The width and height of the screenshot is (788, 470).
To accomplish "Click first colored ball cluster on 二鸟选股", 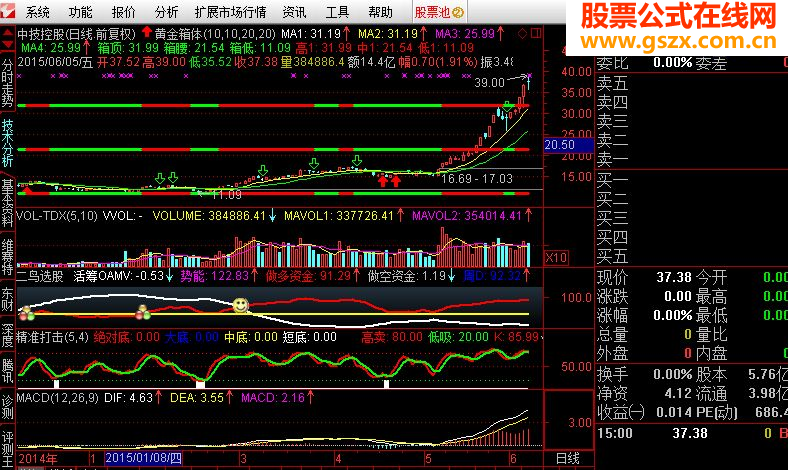I will (26, 313).
